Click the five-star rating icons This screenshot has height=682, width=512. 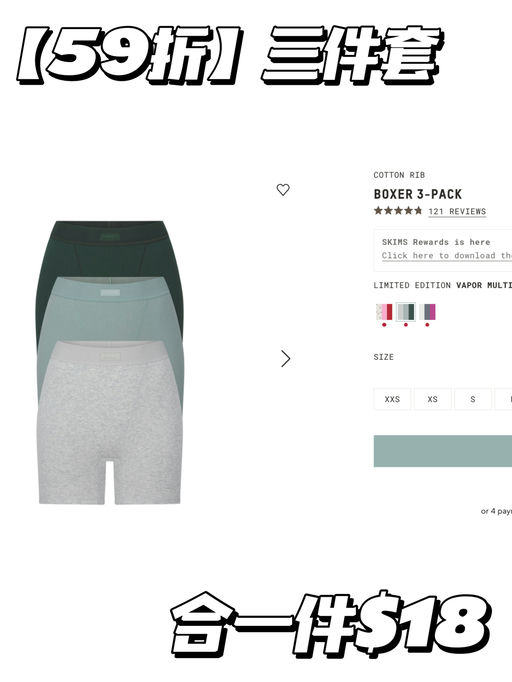[398, 211]
